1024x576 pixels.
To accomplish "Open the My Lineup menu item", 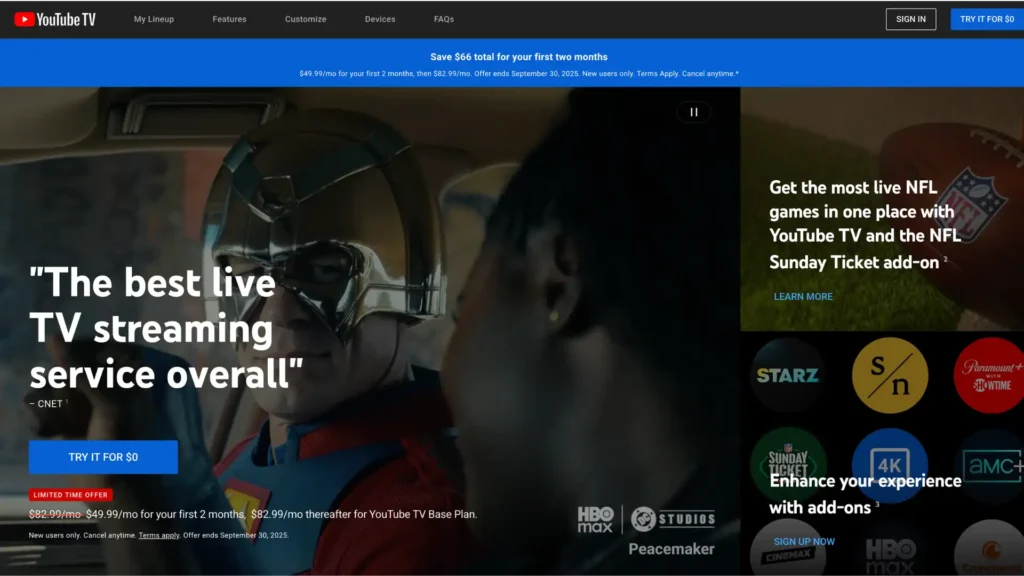I will coord(154,19).
